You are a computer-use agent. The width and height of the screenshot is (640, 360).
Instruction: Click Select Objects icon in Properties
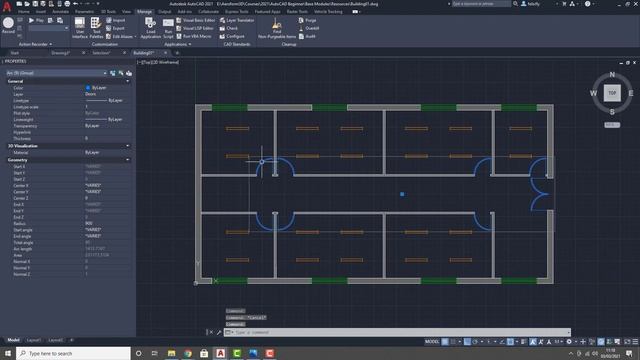(x=121, y=73)
